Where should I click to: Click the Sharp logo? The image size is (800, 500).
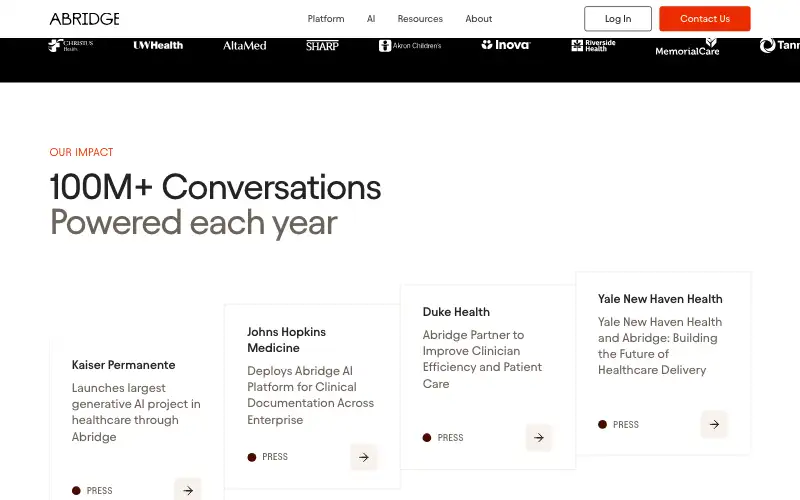click(322, 45)
